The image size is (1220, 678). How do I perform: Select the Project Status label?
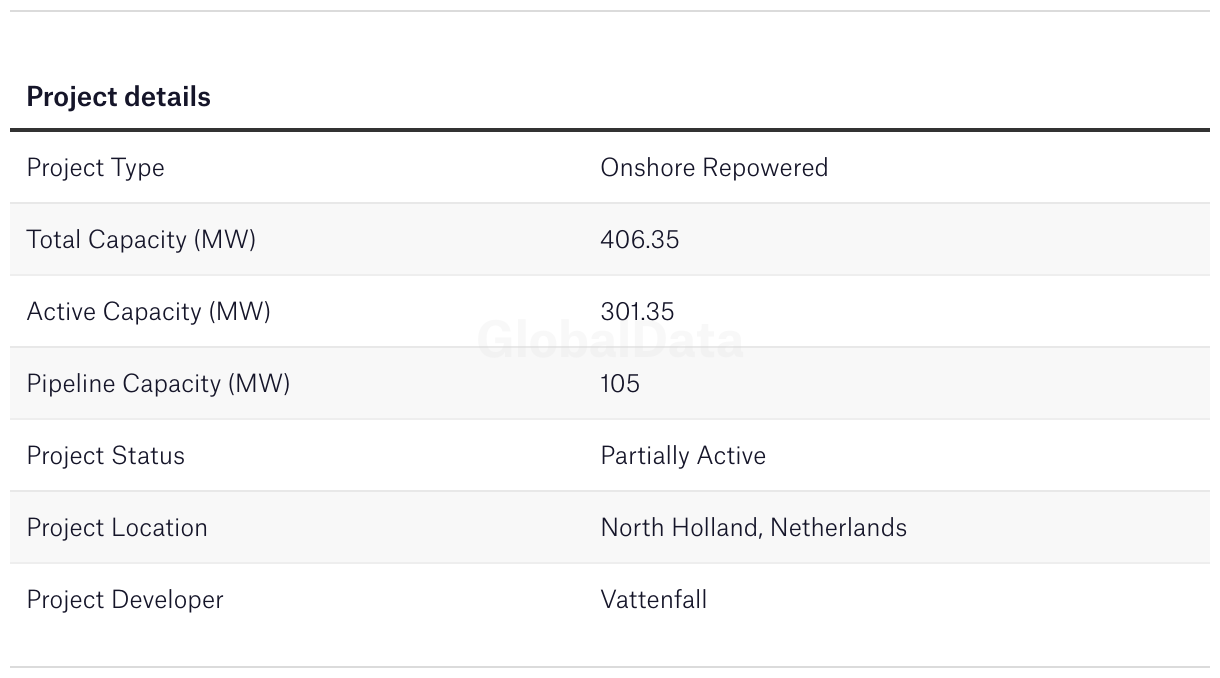(105, 456)
